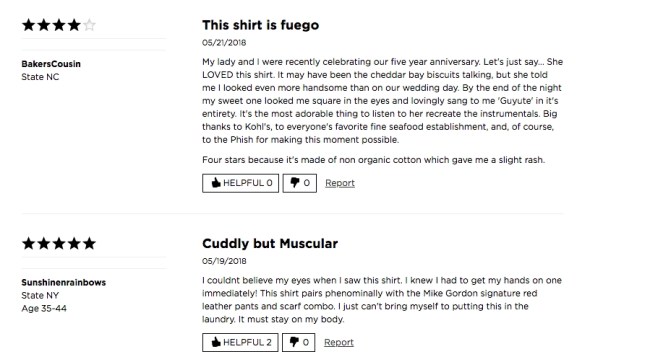Click thumbs-down icon on 'This shirt is fuego'
The width and height of the screenshot is (650, 362).
tap(295, 182)
